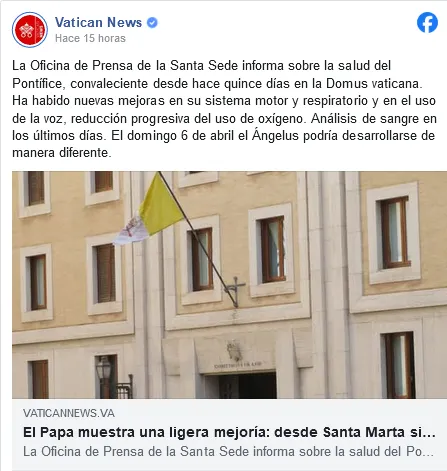
Task: Open headline "El Papa muestra una ligera mejoría"
Action: (x=229, y=432)
